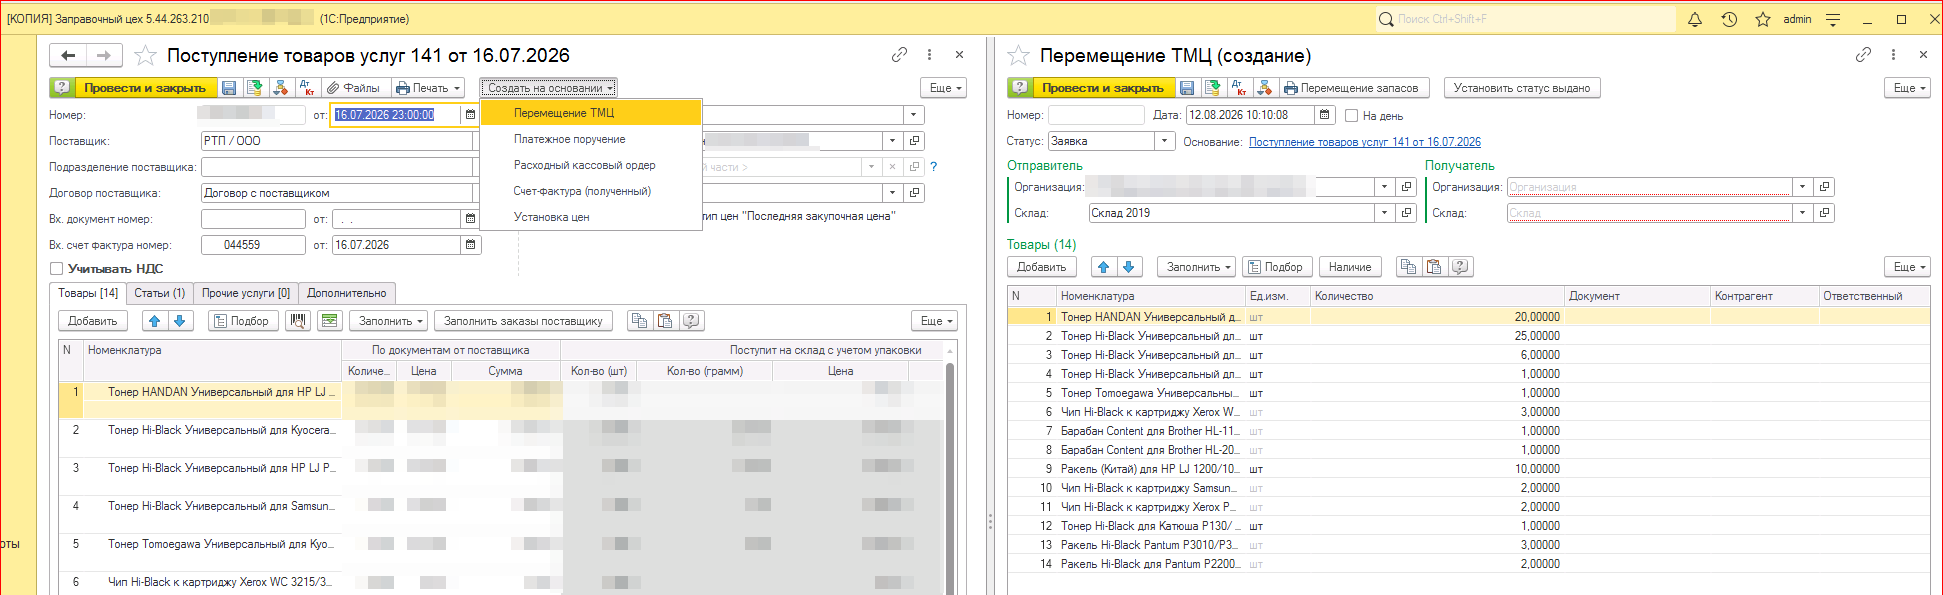
Task: Open favorites star in the title bar
Action: coord(1763,19)
